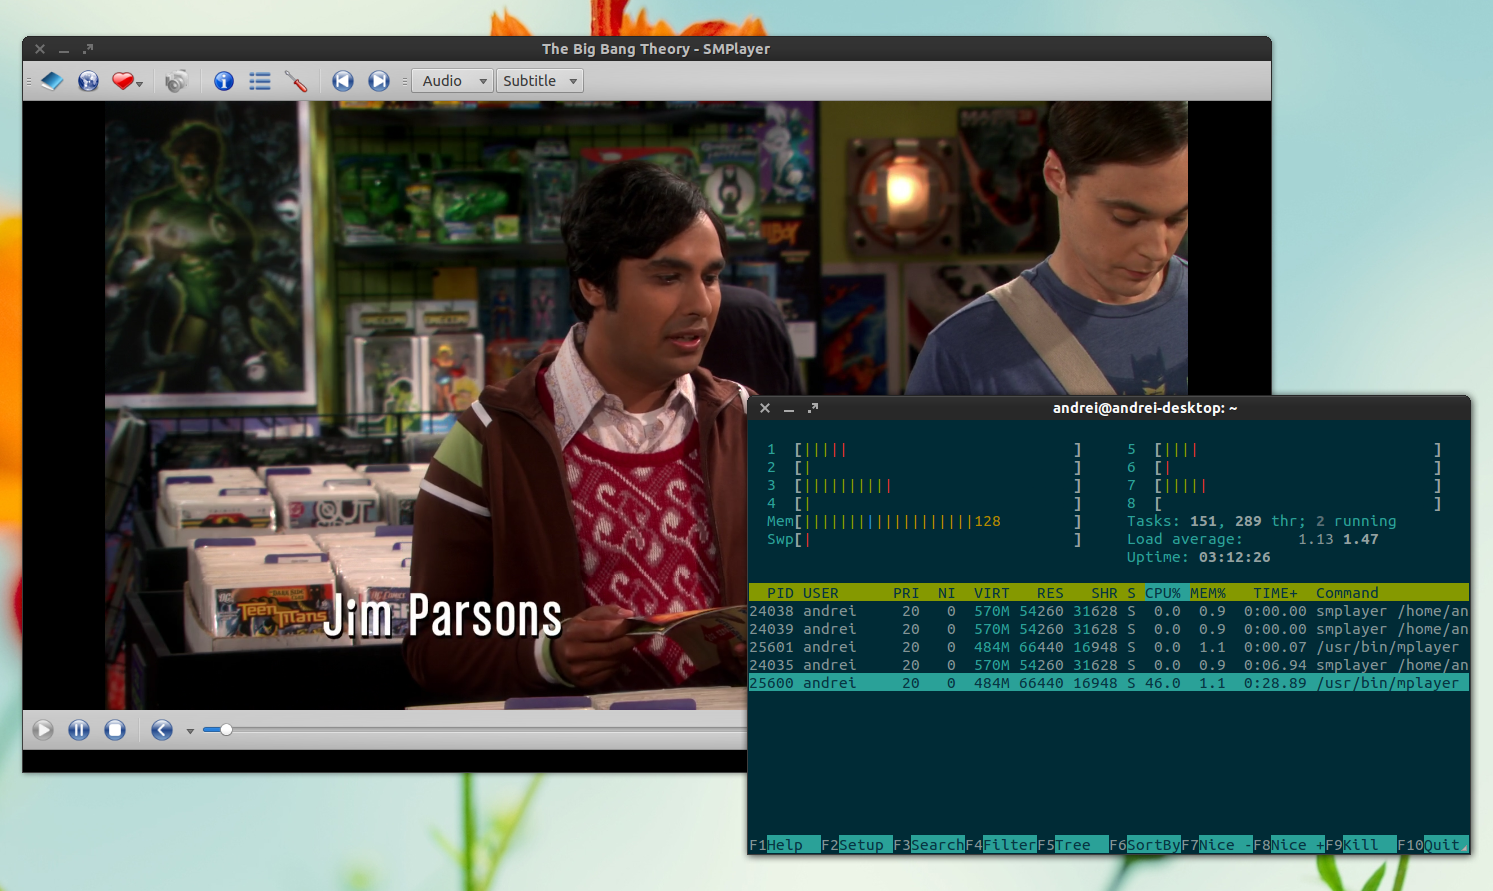Select htop process row PID 24039
Viewport: 1493px width, 891px height.
tap(1109, 629)
